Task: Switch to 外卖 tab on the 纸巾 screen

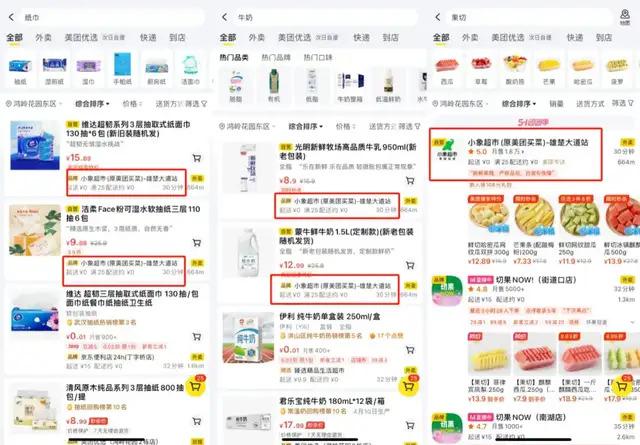Action: [x=43, y=38]
